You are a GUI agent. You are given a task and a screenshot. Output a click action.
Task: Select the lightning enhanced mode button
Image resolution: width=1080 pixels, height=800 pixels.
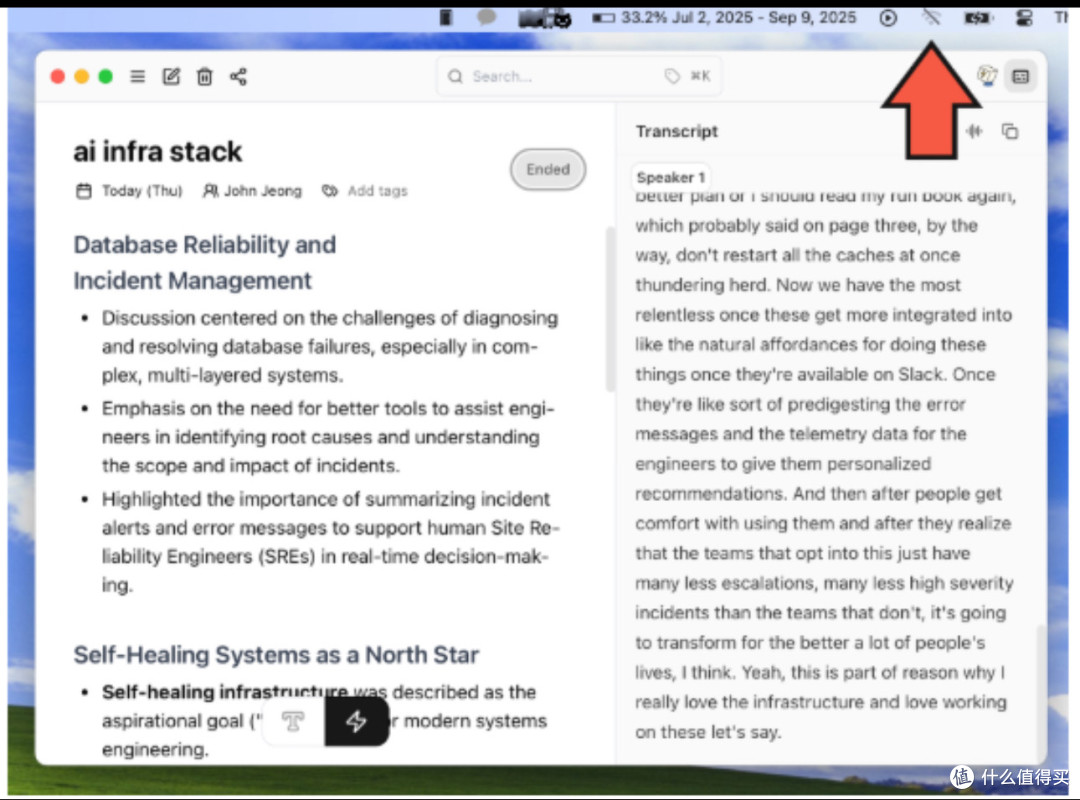point(356,721)
